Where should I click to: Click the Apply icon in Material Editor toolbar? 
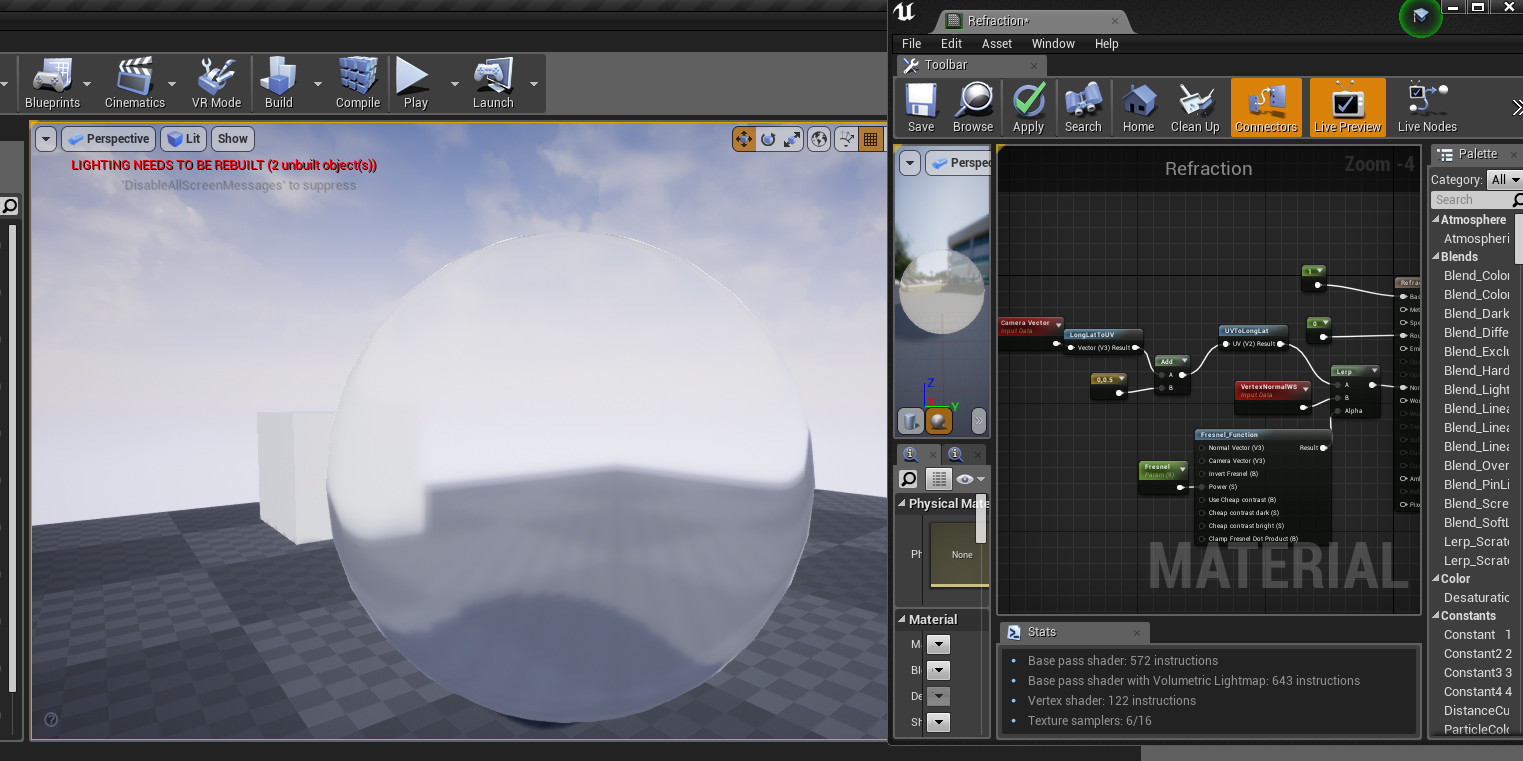click(x=1028, y=105)
